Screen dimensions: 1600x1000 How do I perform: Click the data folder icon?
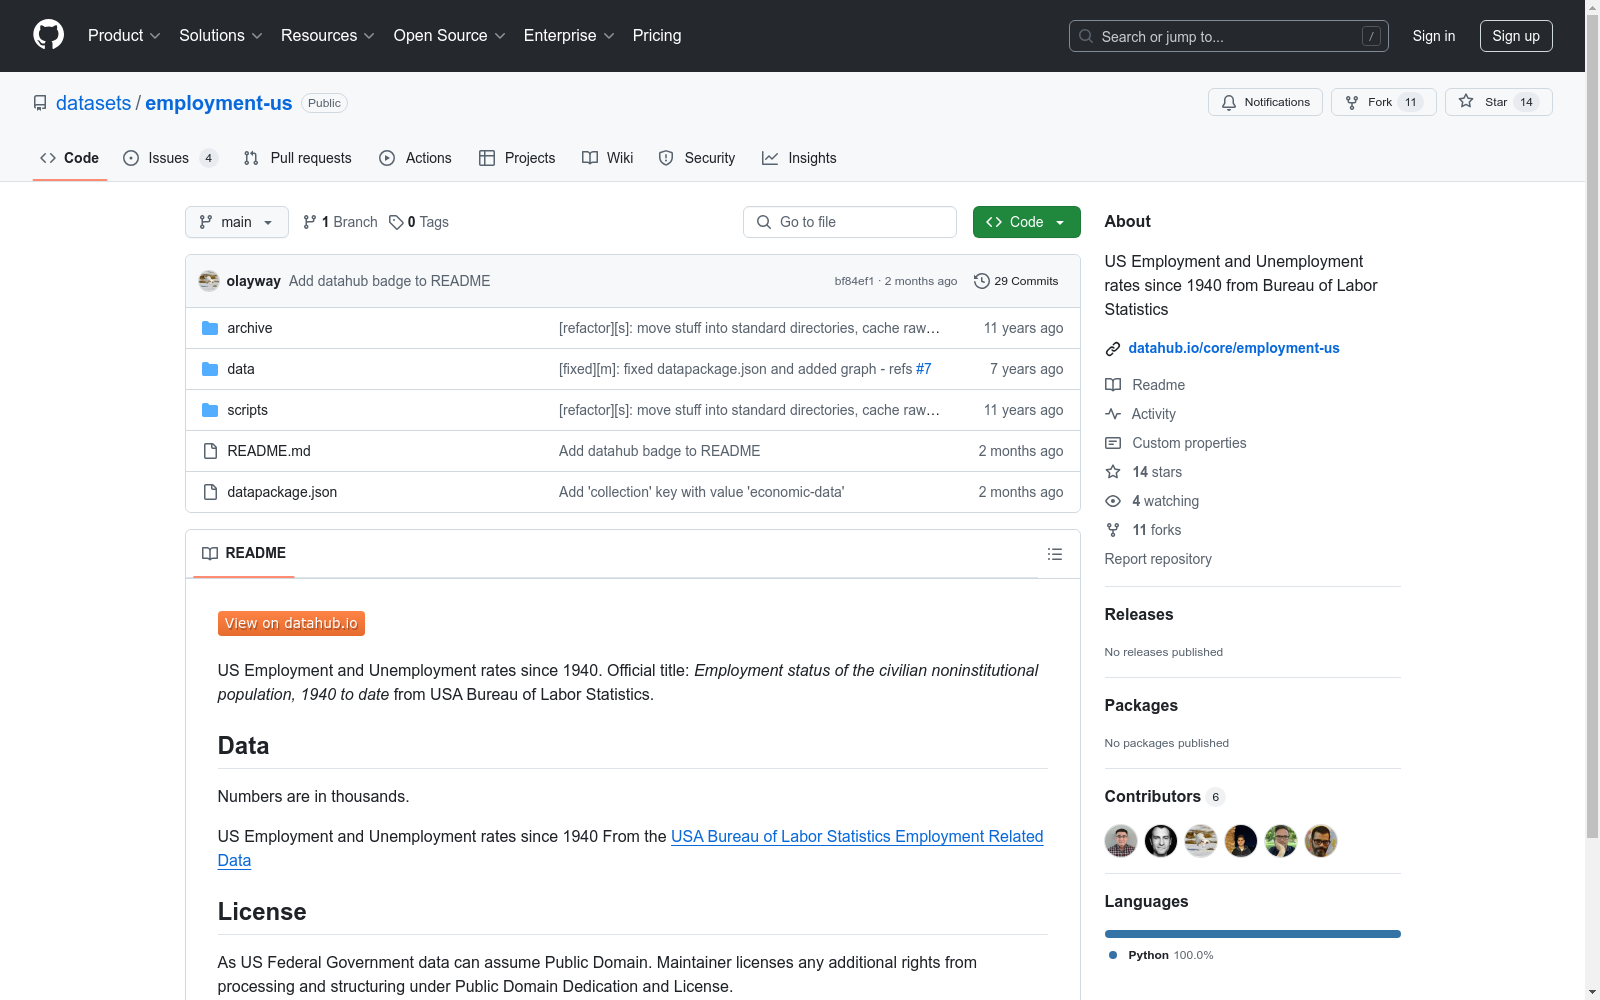click(210, 369)
